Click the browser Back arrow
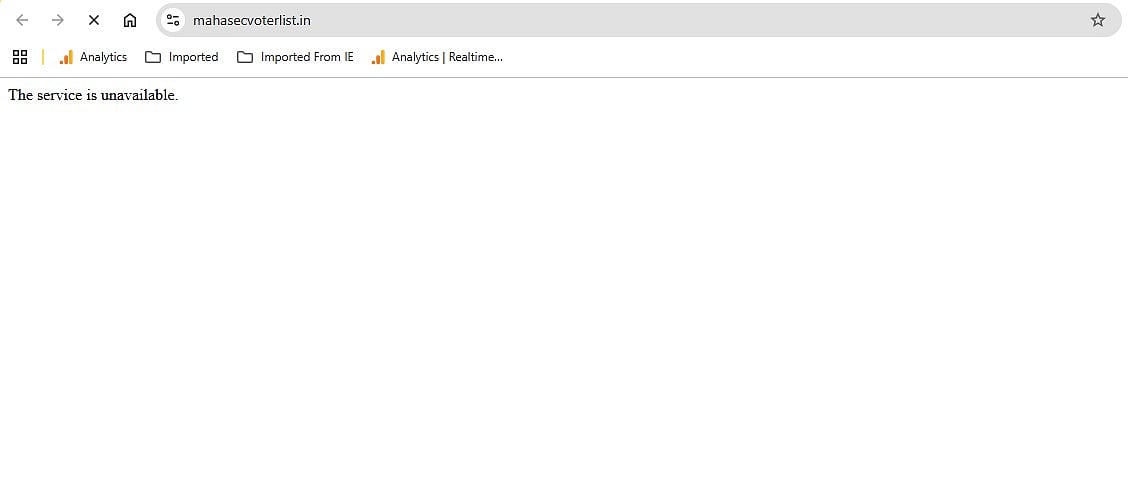 (22, 20)
